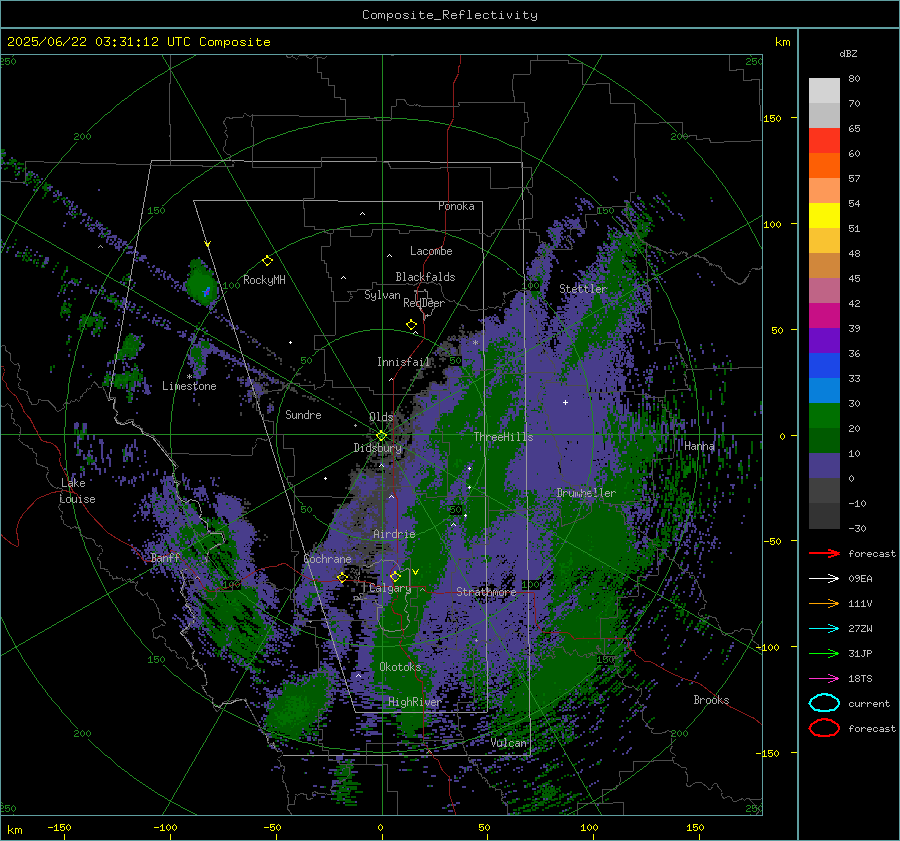Select the 39 dBZ magenta color swatch

tap(824, 316)
